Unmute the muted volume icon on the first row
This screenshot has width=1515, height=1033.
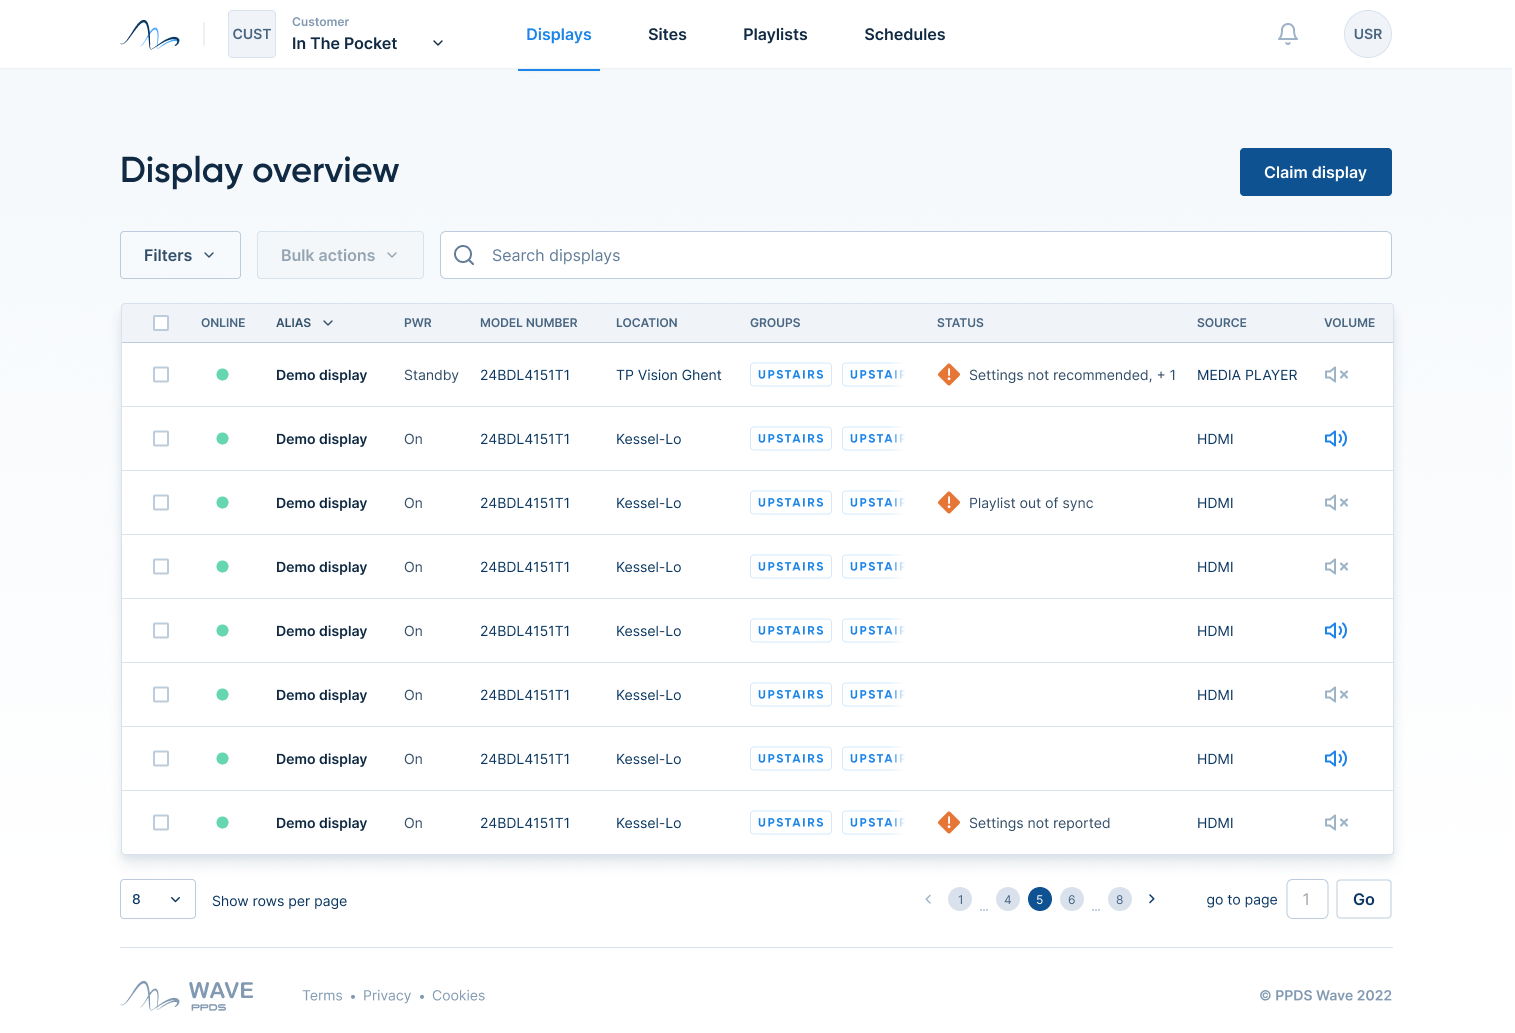point(1336,374)
